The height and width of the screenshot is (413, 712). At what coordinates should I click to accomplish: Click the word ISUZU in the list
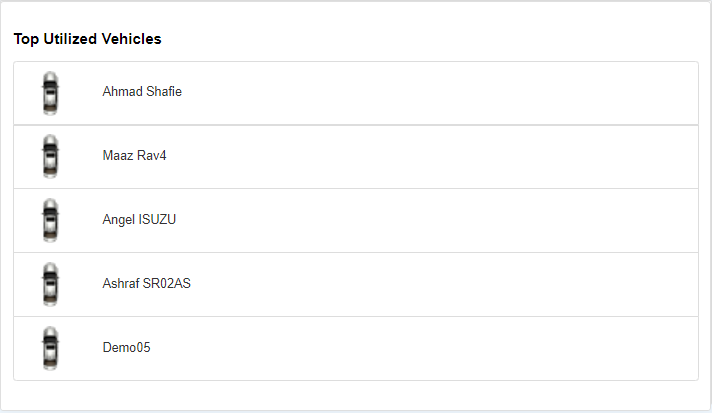158,220
